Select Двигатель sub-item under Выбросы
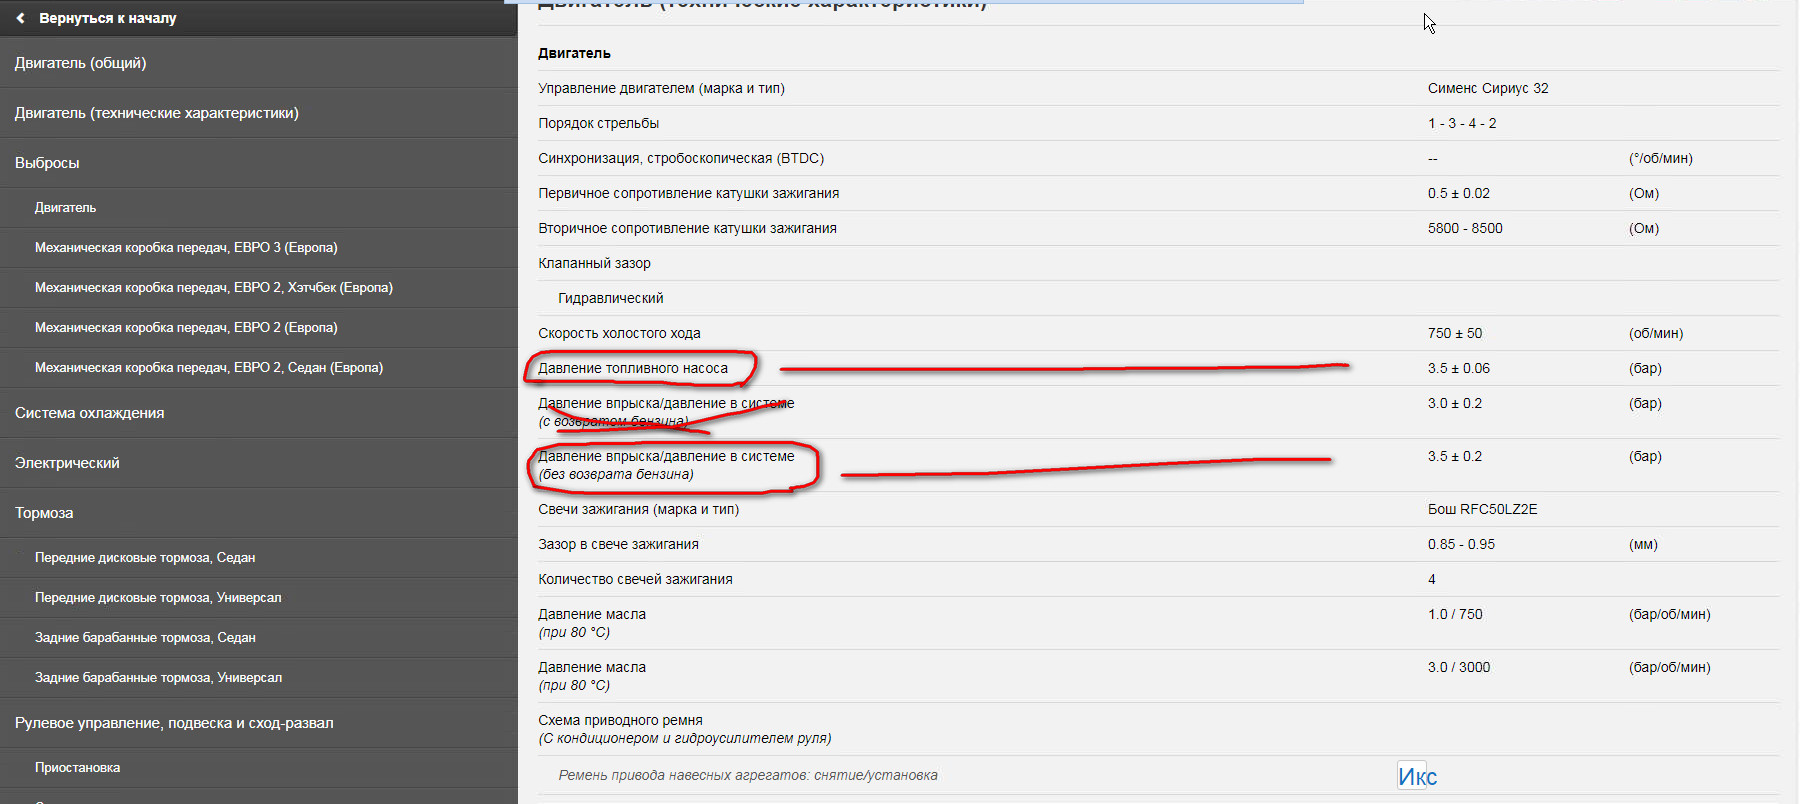Image resolution: width=1800 pixels, height=804 pixels. pyautogui.click(x=65, y=208)
